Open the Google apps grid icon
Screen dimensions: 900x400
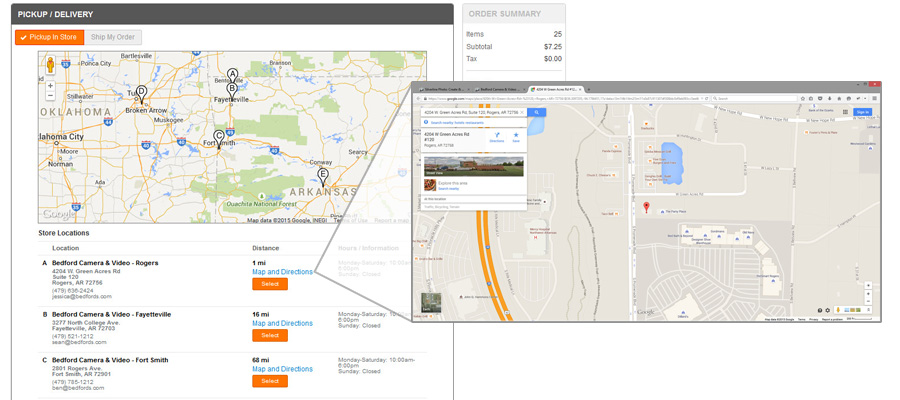[845, 112]
